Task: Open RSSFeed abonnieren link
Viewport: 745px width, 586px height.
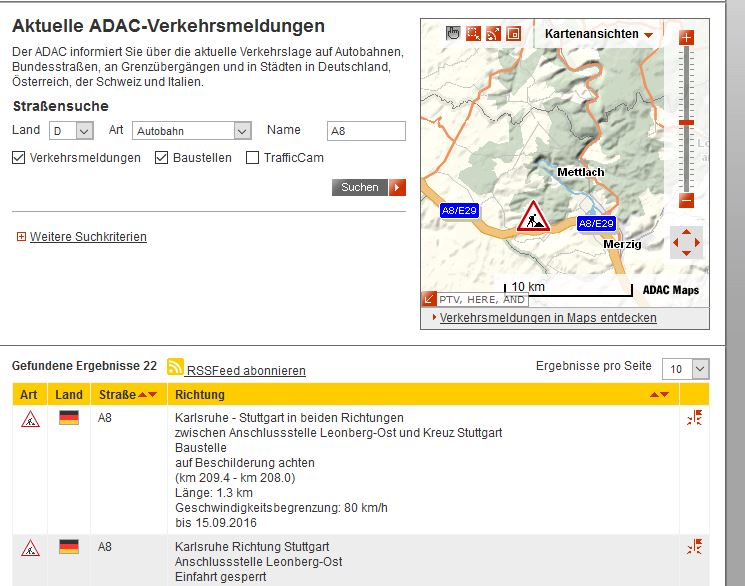Action: pyautogui.click(x=246, y=371)
